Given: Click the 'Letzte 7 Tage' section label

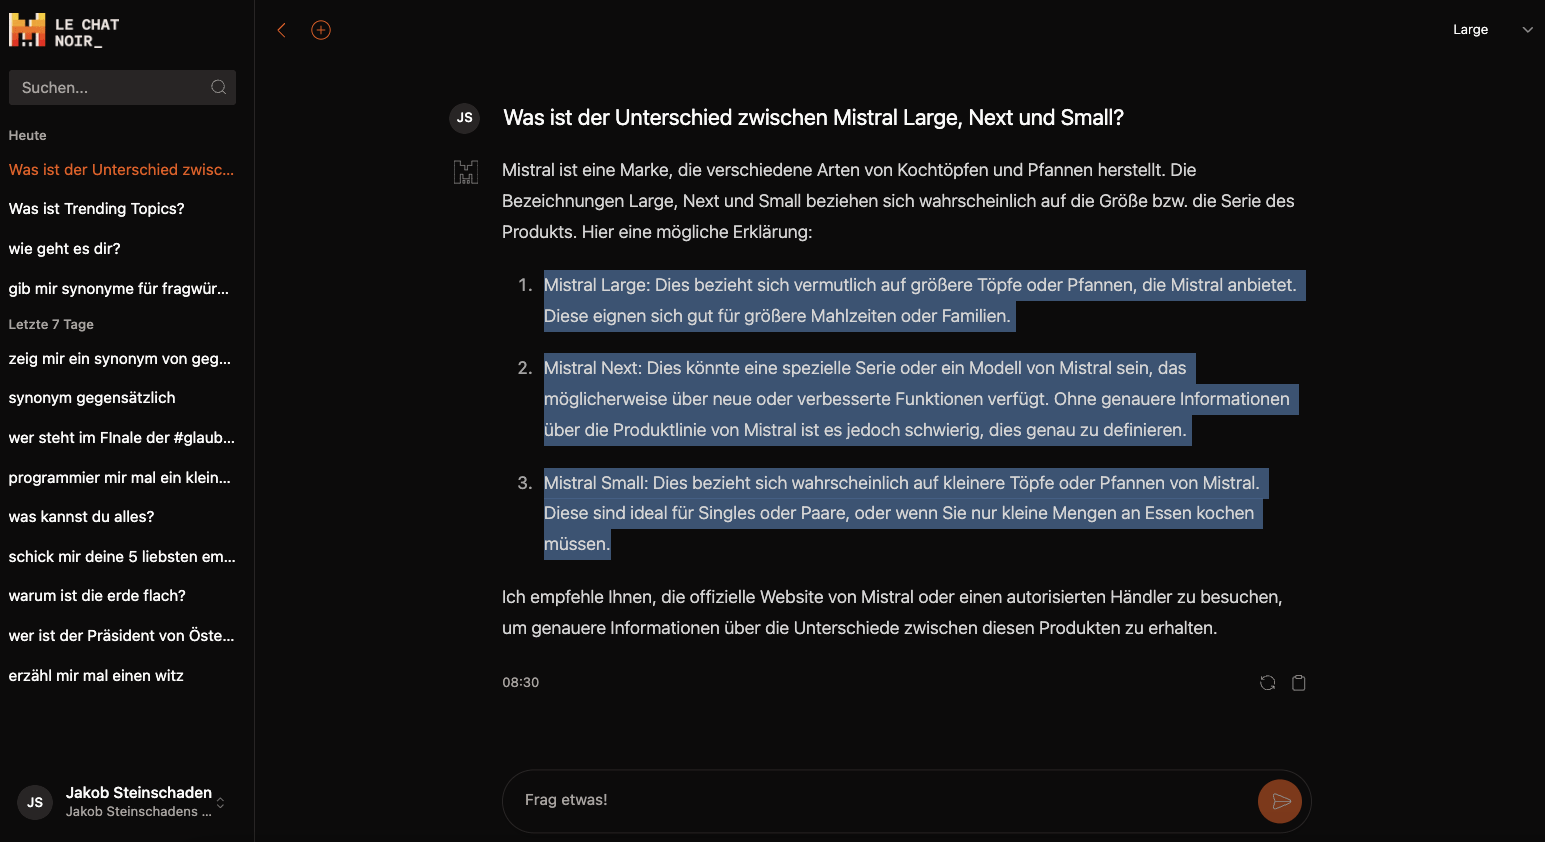Looking at the screenshot, I should (x=51, y=325).
